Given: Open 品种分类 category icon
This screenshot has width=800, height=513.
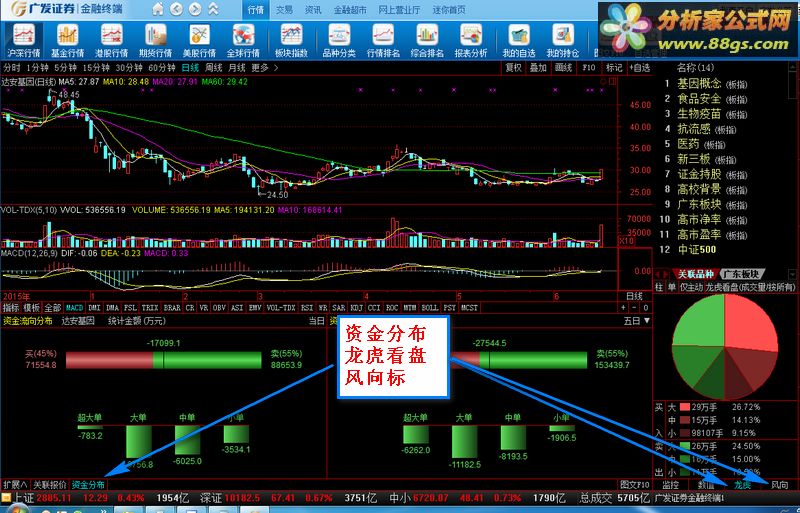Looking at the screenshot, I should tap(339, 41).
